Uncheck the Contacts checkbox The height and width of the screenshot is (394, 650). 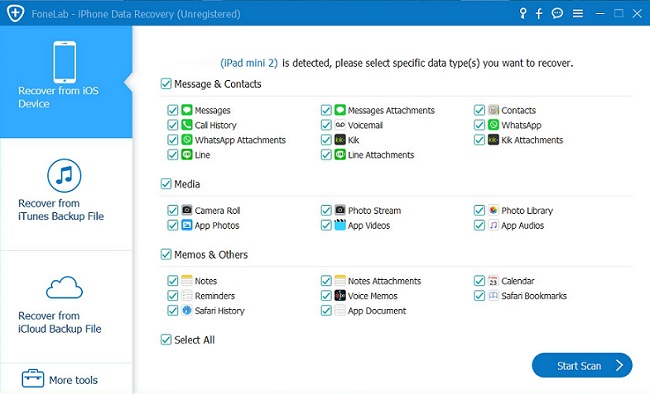(480, 110)
